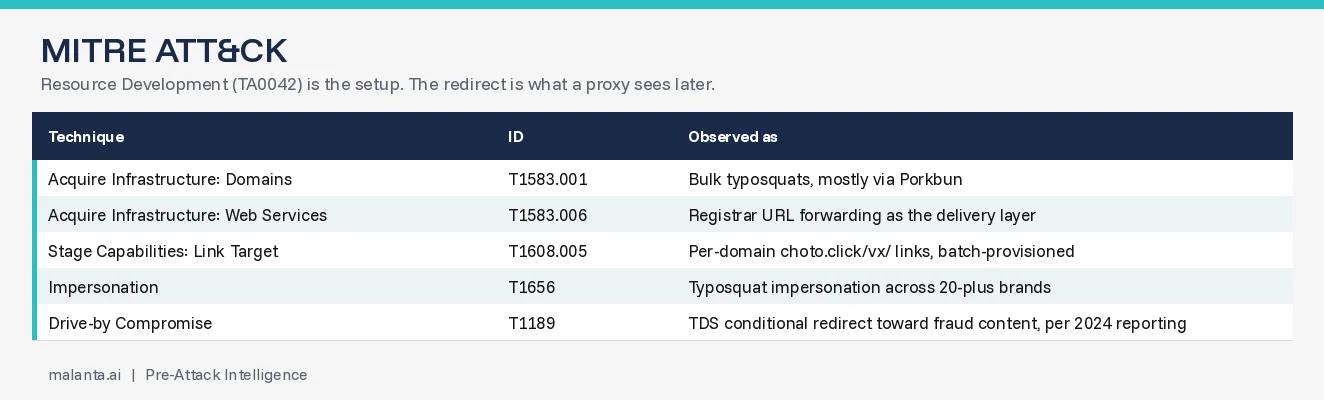Click technique ID T1189
The image size is (1324, 400).
pos(532,324)
